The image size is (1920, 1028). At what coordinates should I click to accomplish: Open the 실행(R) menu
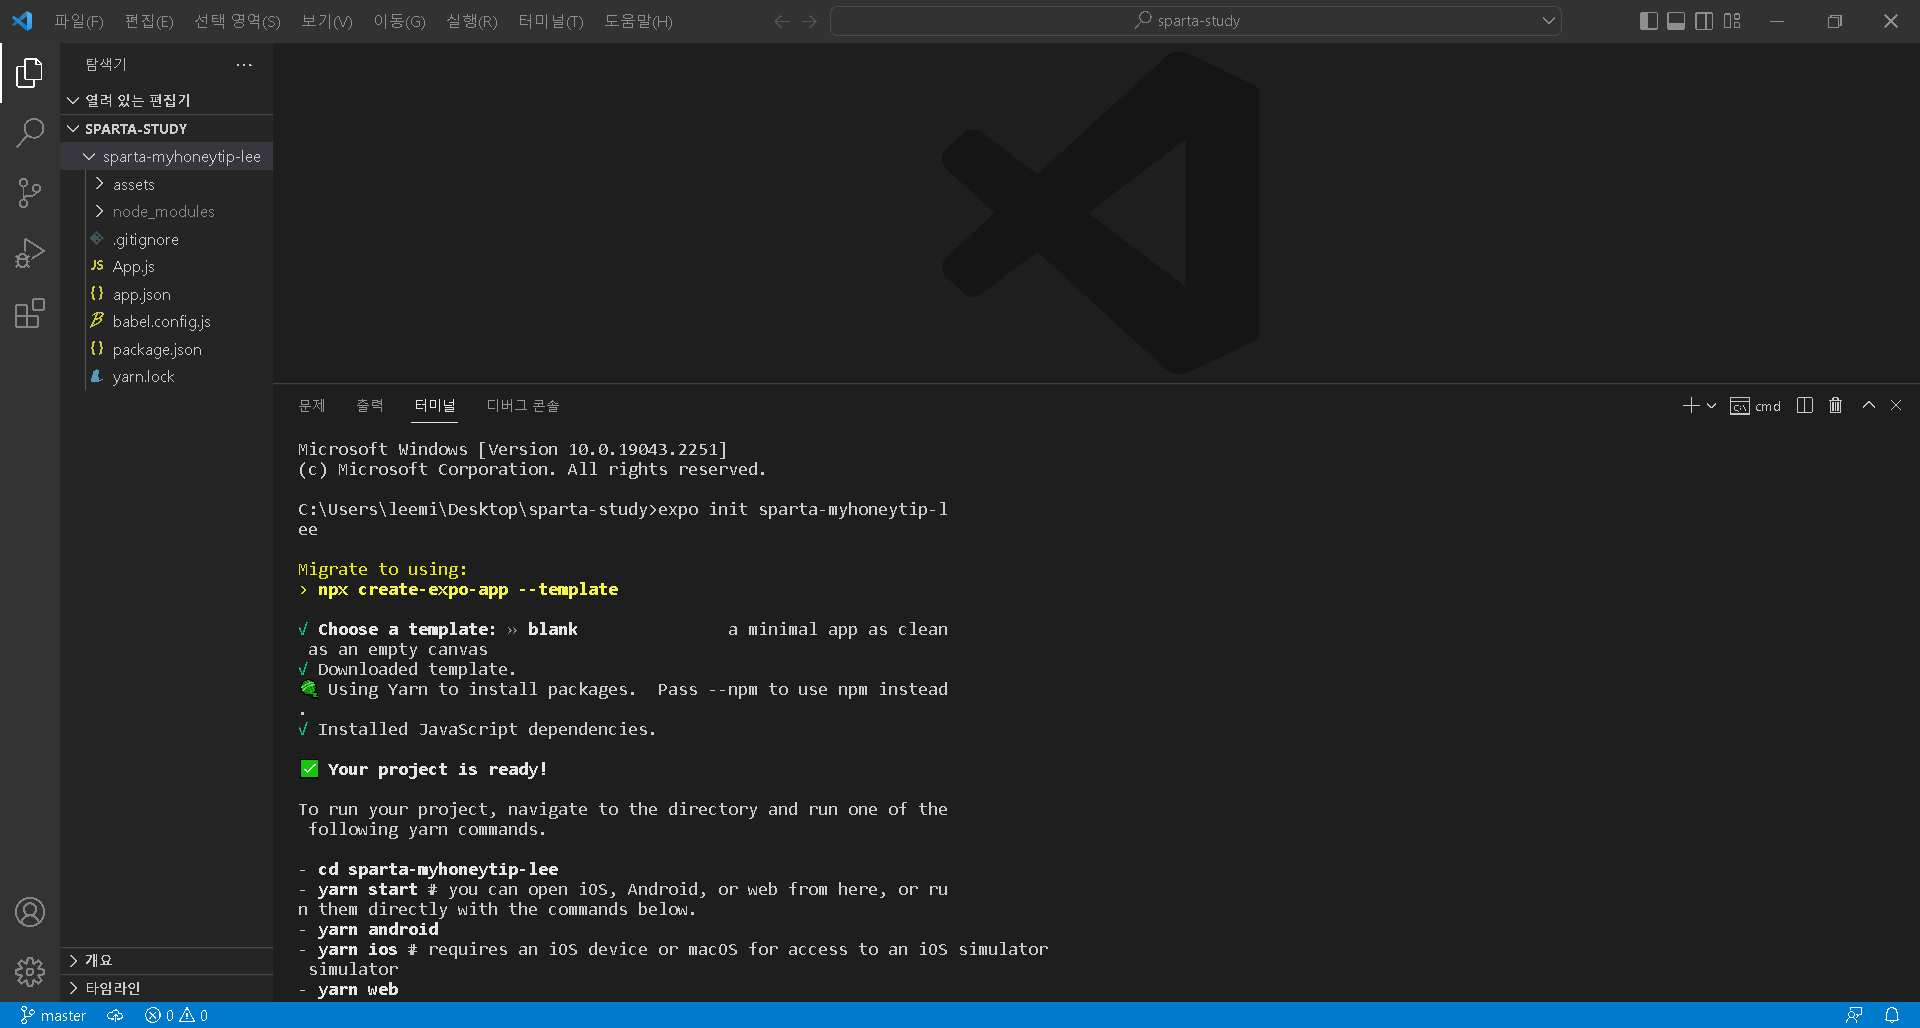pos(472,21)
